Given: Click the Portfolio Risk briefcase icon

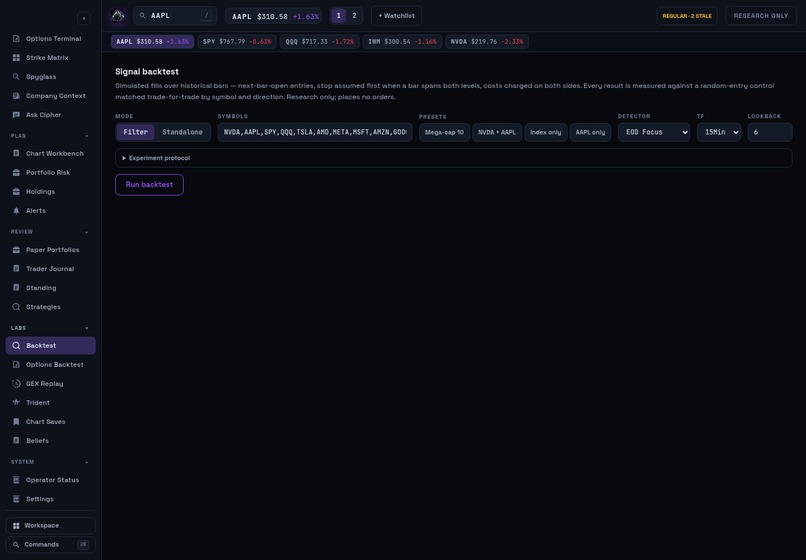Looking at the screenshot, I should point(16,172).
